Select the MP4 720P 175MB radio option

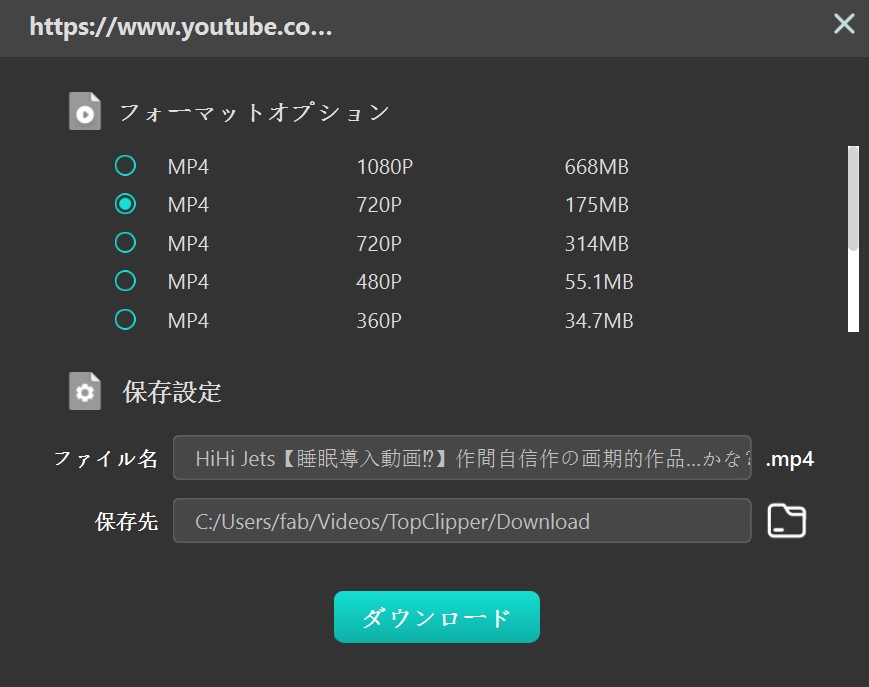[x=125, y=204]
